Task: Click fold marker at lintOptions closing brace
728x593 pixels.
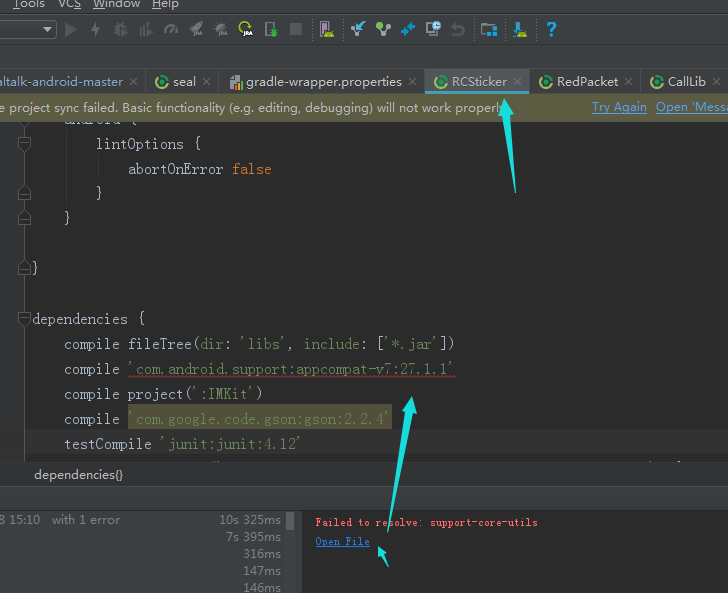Action: [x=24, y=193]
